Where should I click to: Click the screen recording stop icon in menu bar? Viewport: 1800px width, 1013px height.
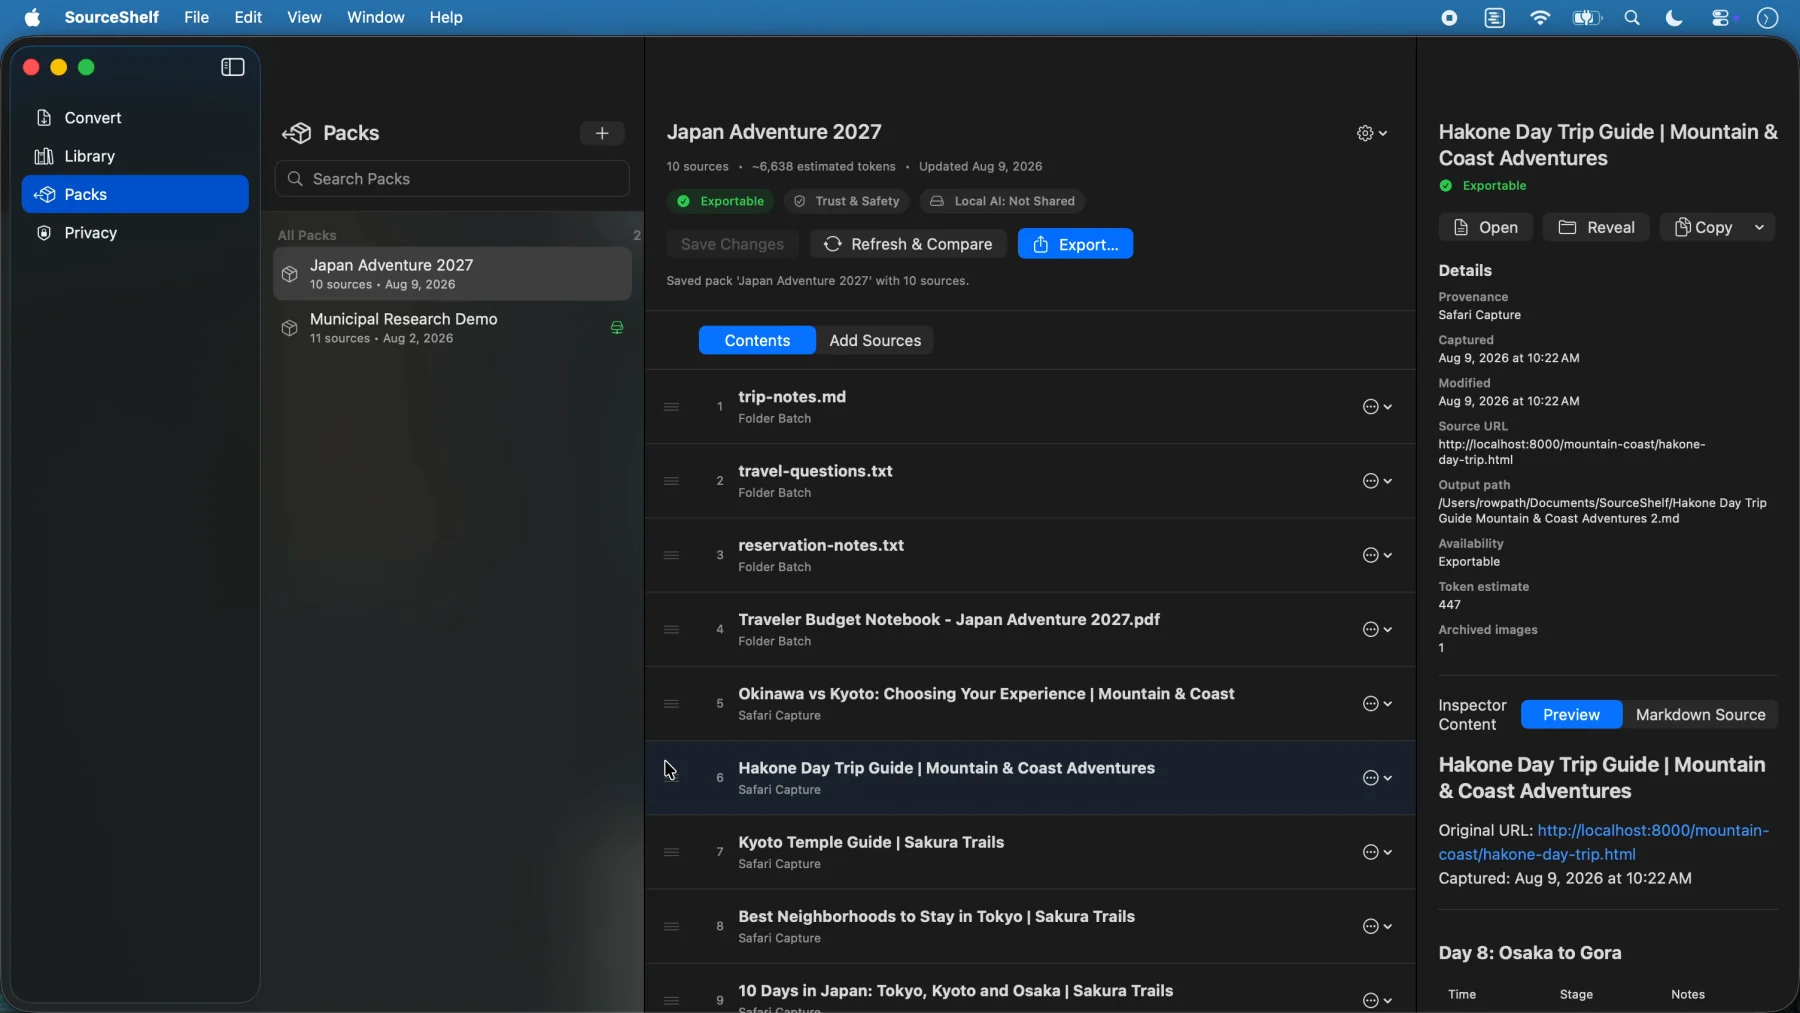click(1449, 18)
